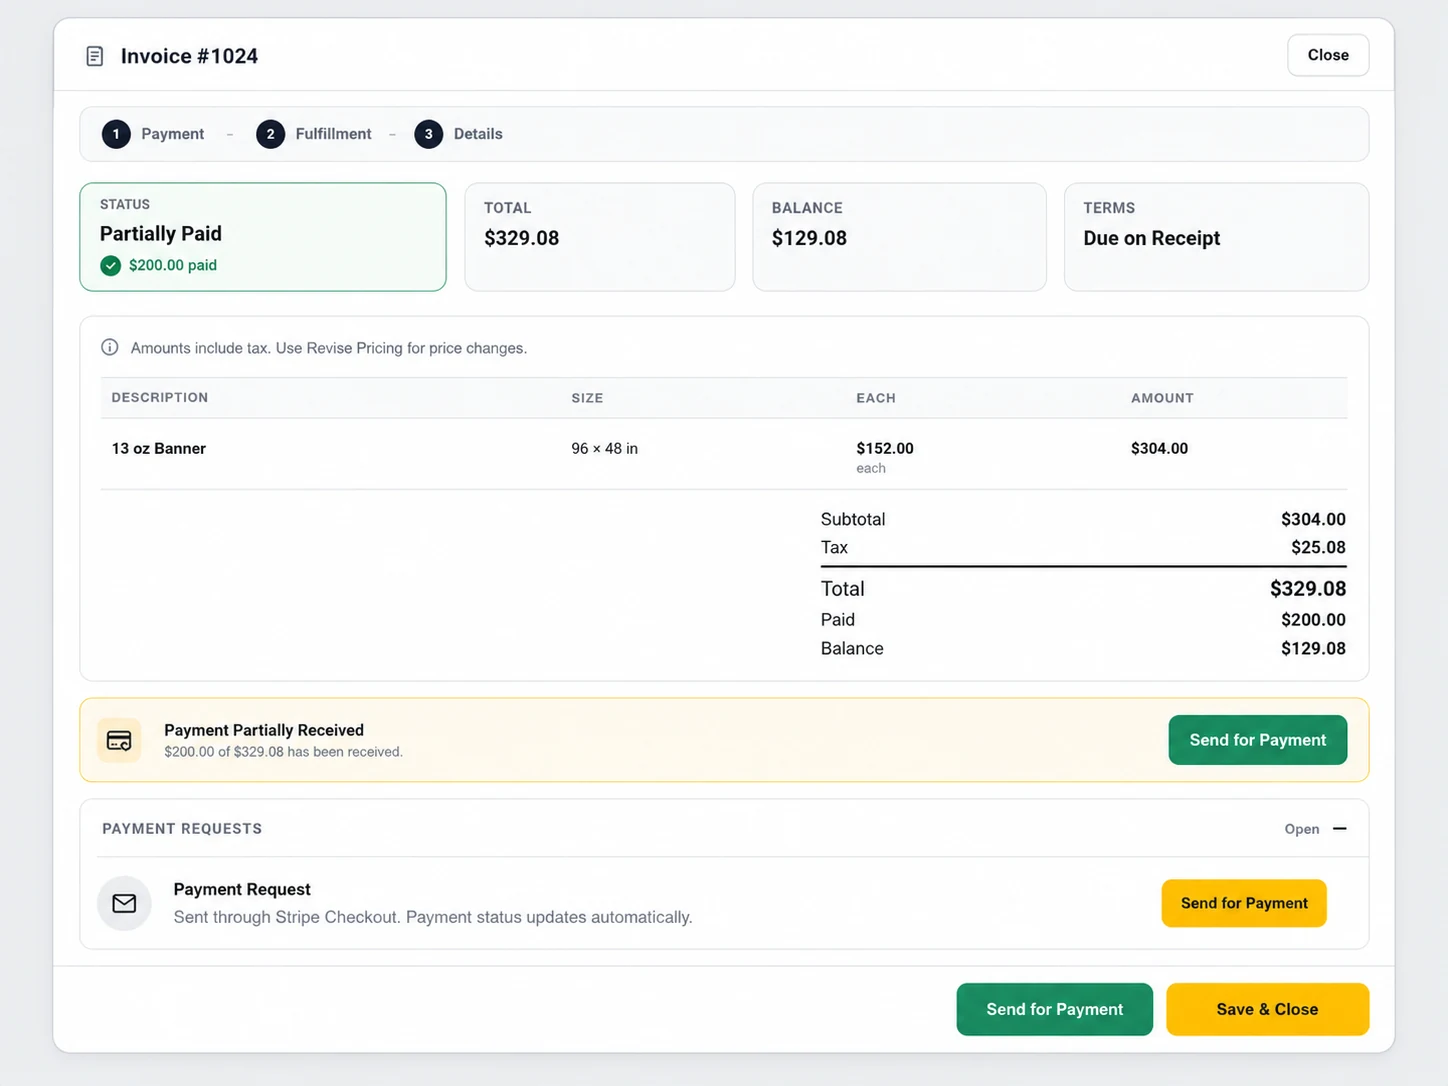Click the info icon next to tax note
The width and height of the screenshot is (1448, 1086).
110,347
